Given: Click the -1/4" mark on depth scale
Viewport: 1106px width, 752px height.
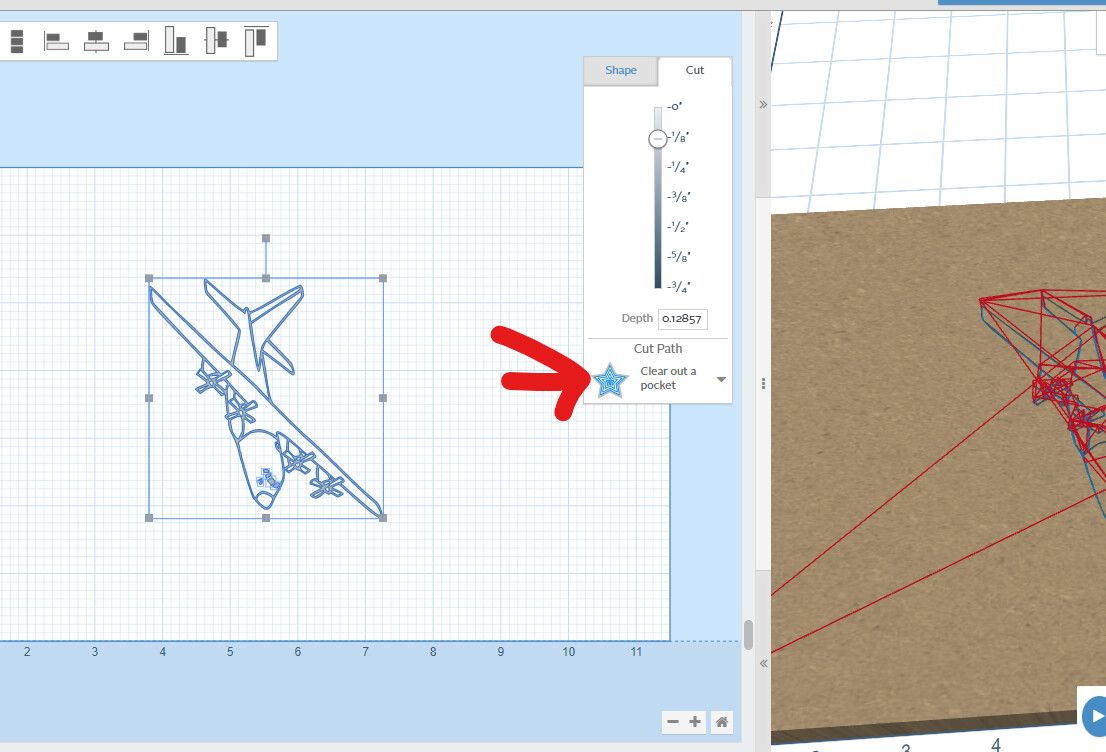Looking at the screenshot, I should coord(679,167).
